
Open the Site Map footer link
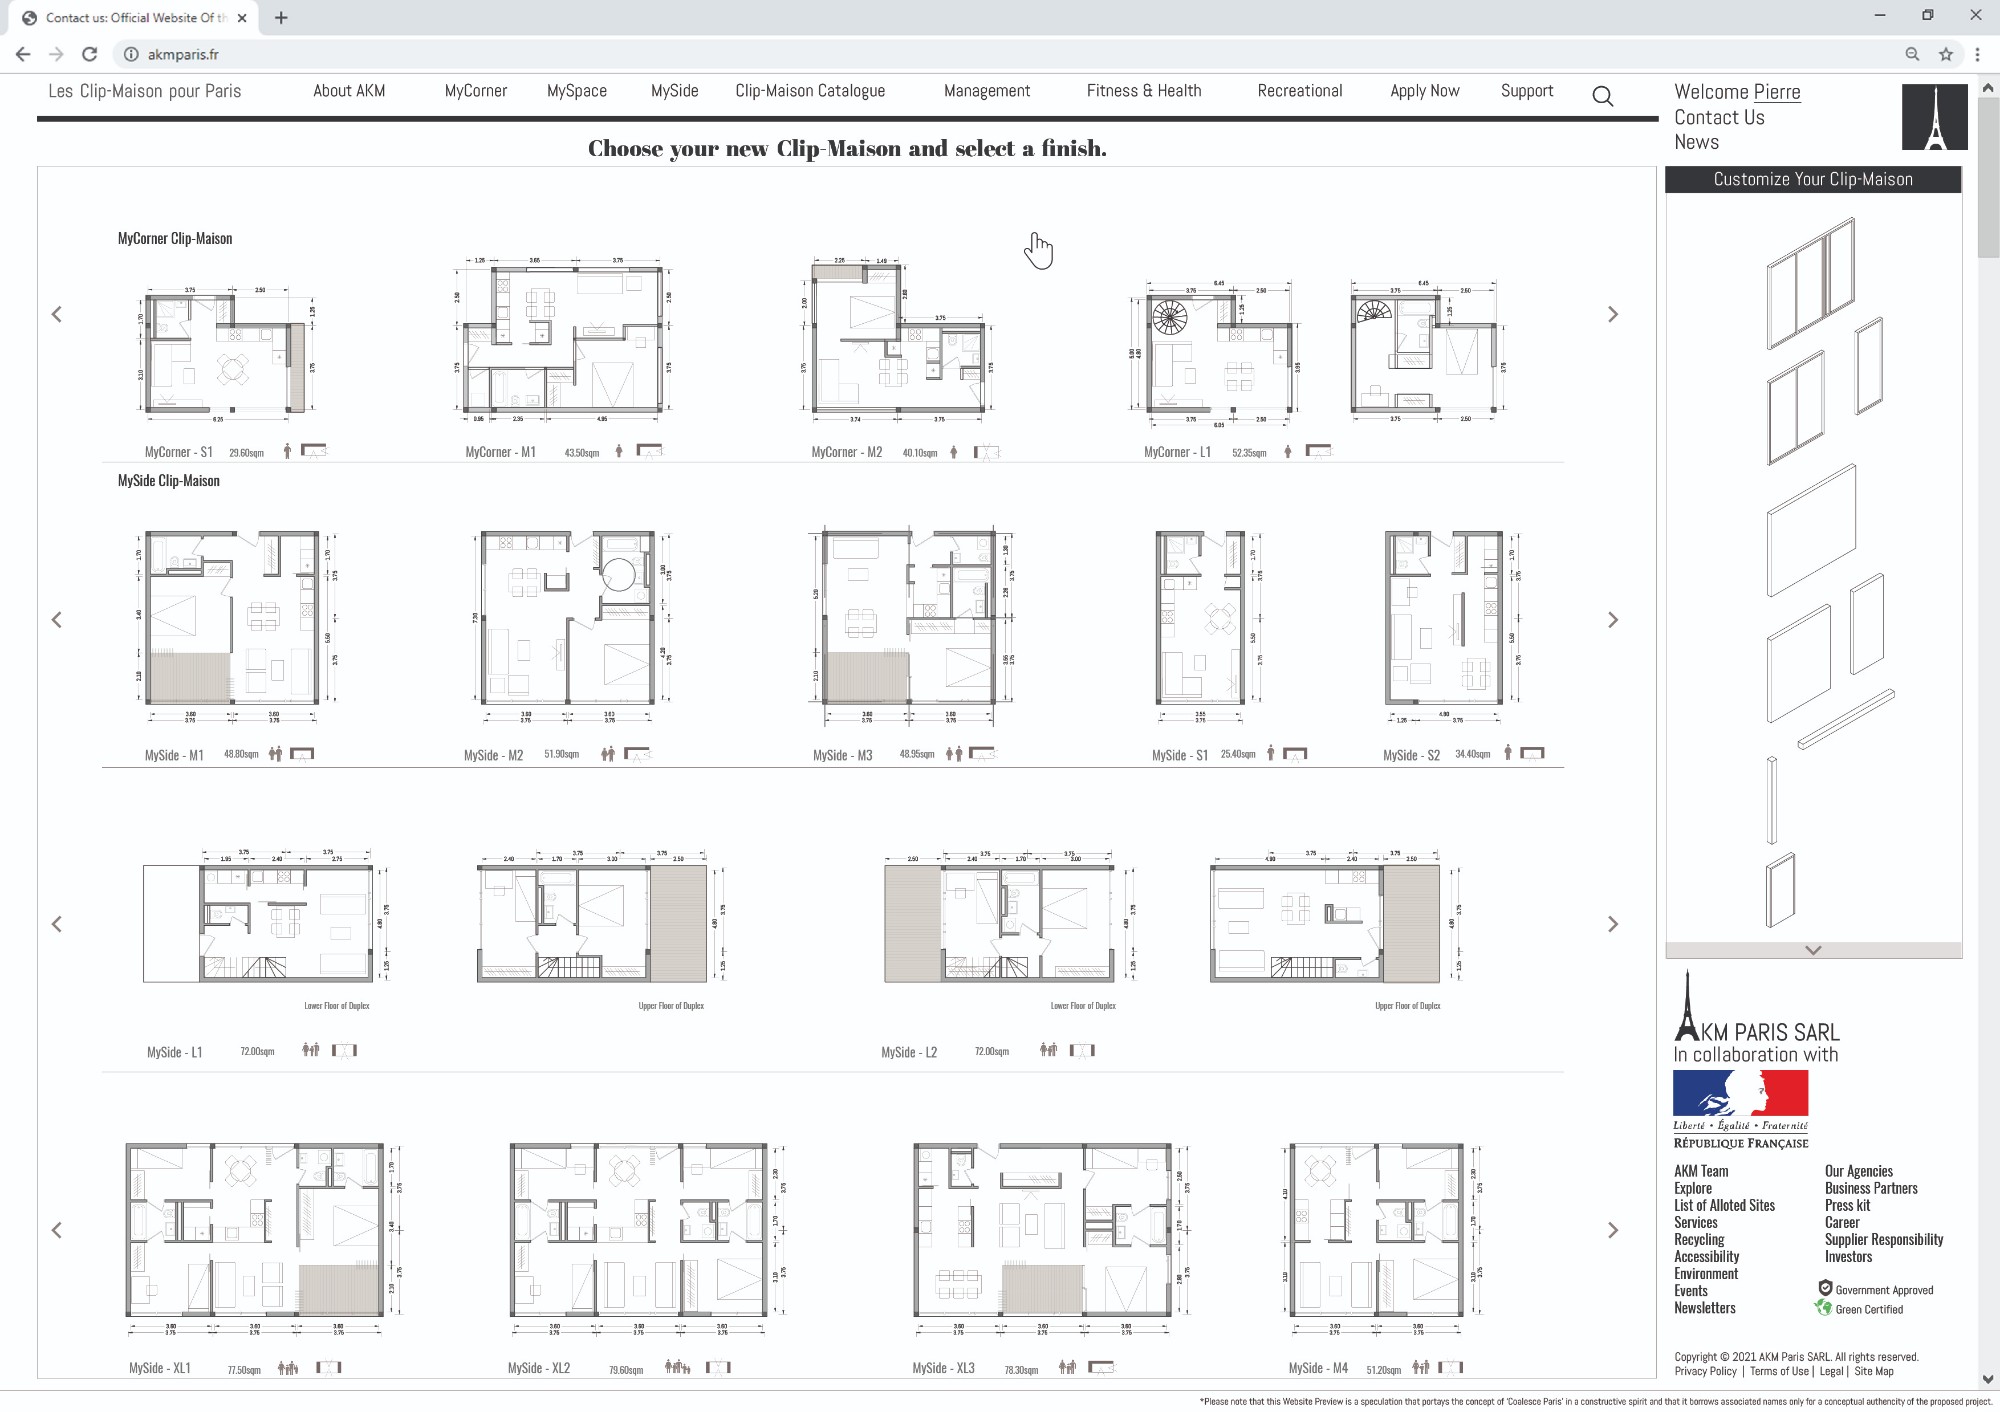(x=1874, y=1371)
